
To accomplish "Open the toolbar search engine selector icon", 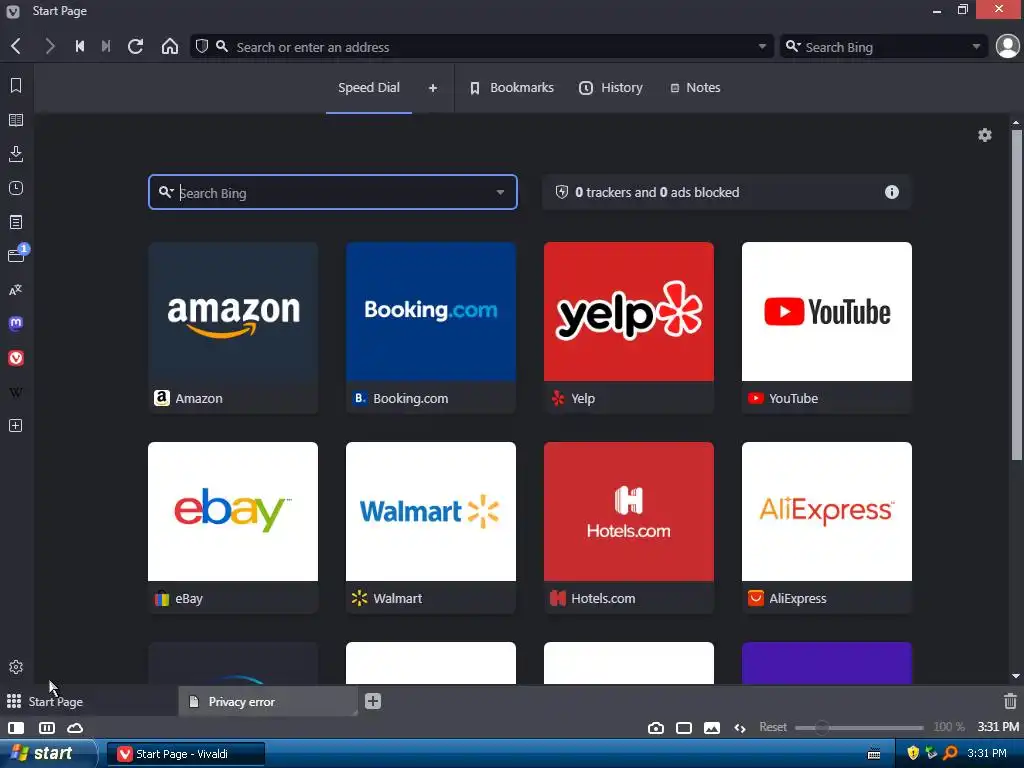I will (x=793, y=46).
